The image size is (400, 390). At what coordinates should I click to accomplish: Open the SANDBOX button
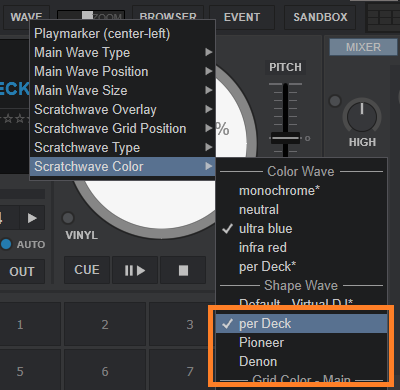pyautogui.click(x=320, y=17)
